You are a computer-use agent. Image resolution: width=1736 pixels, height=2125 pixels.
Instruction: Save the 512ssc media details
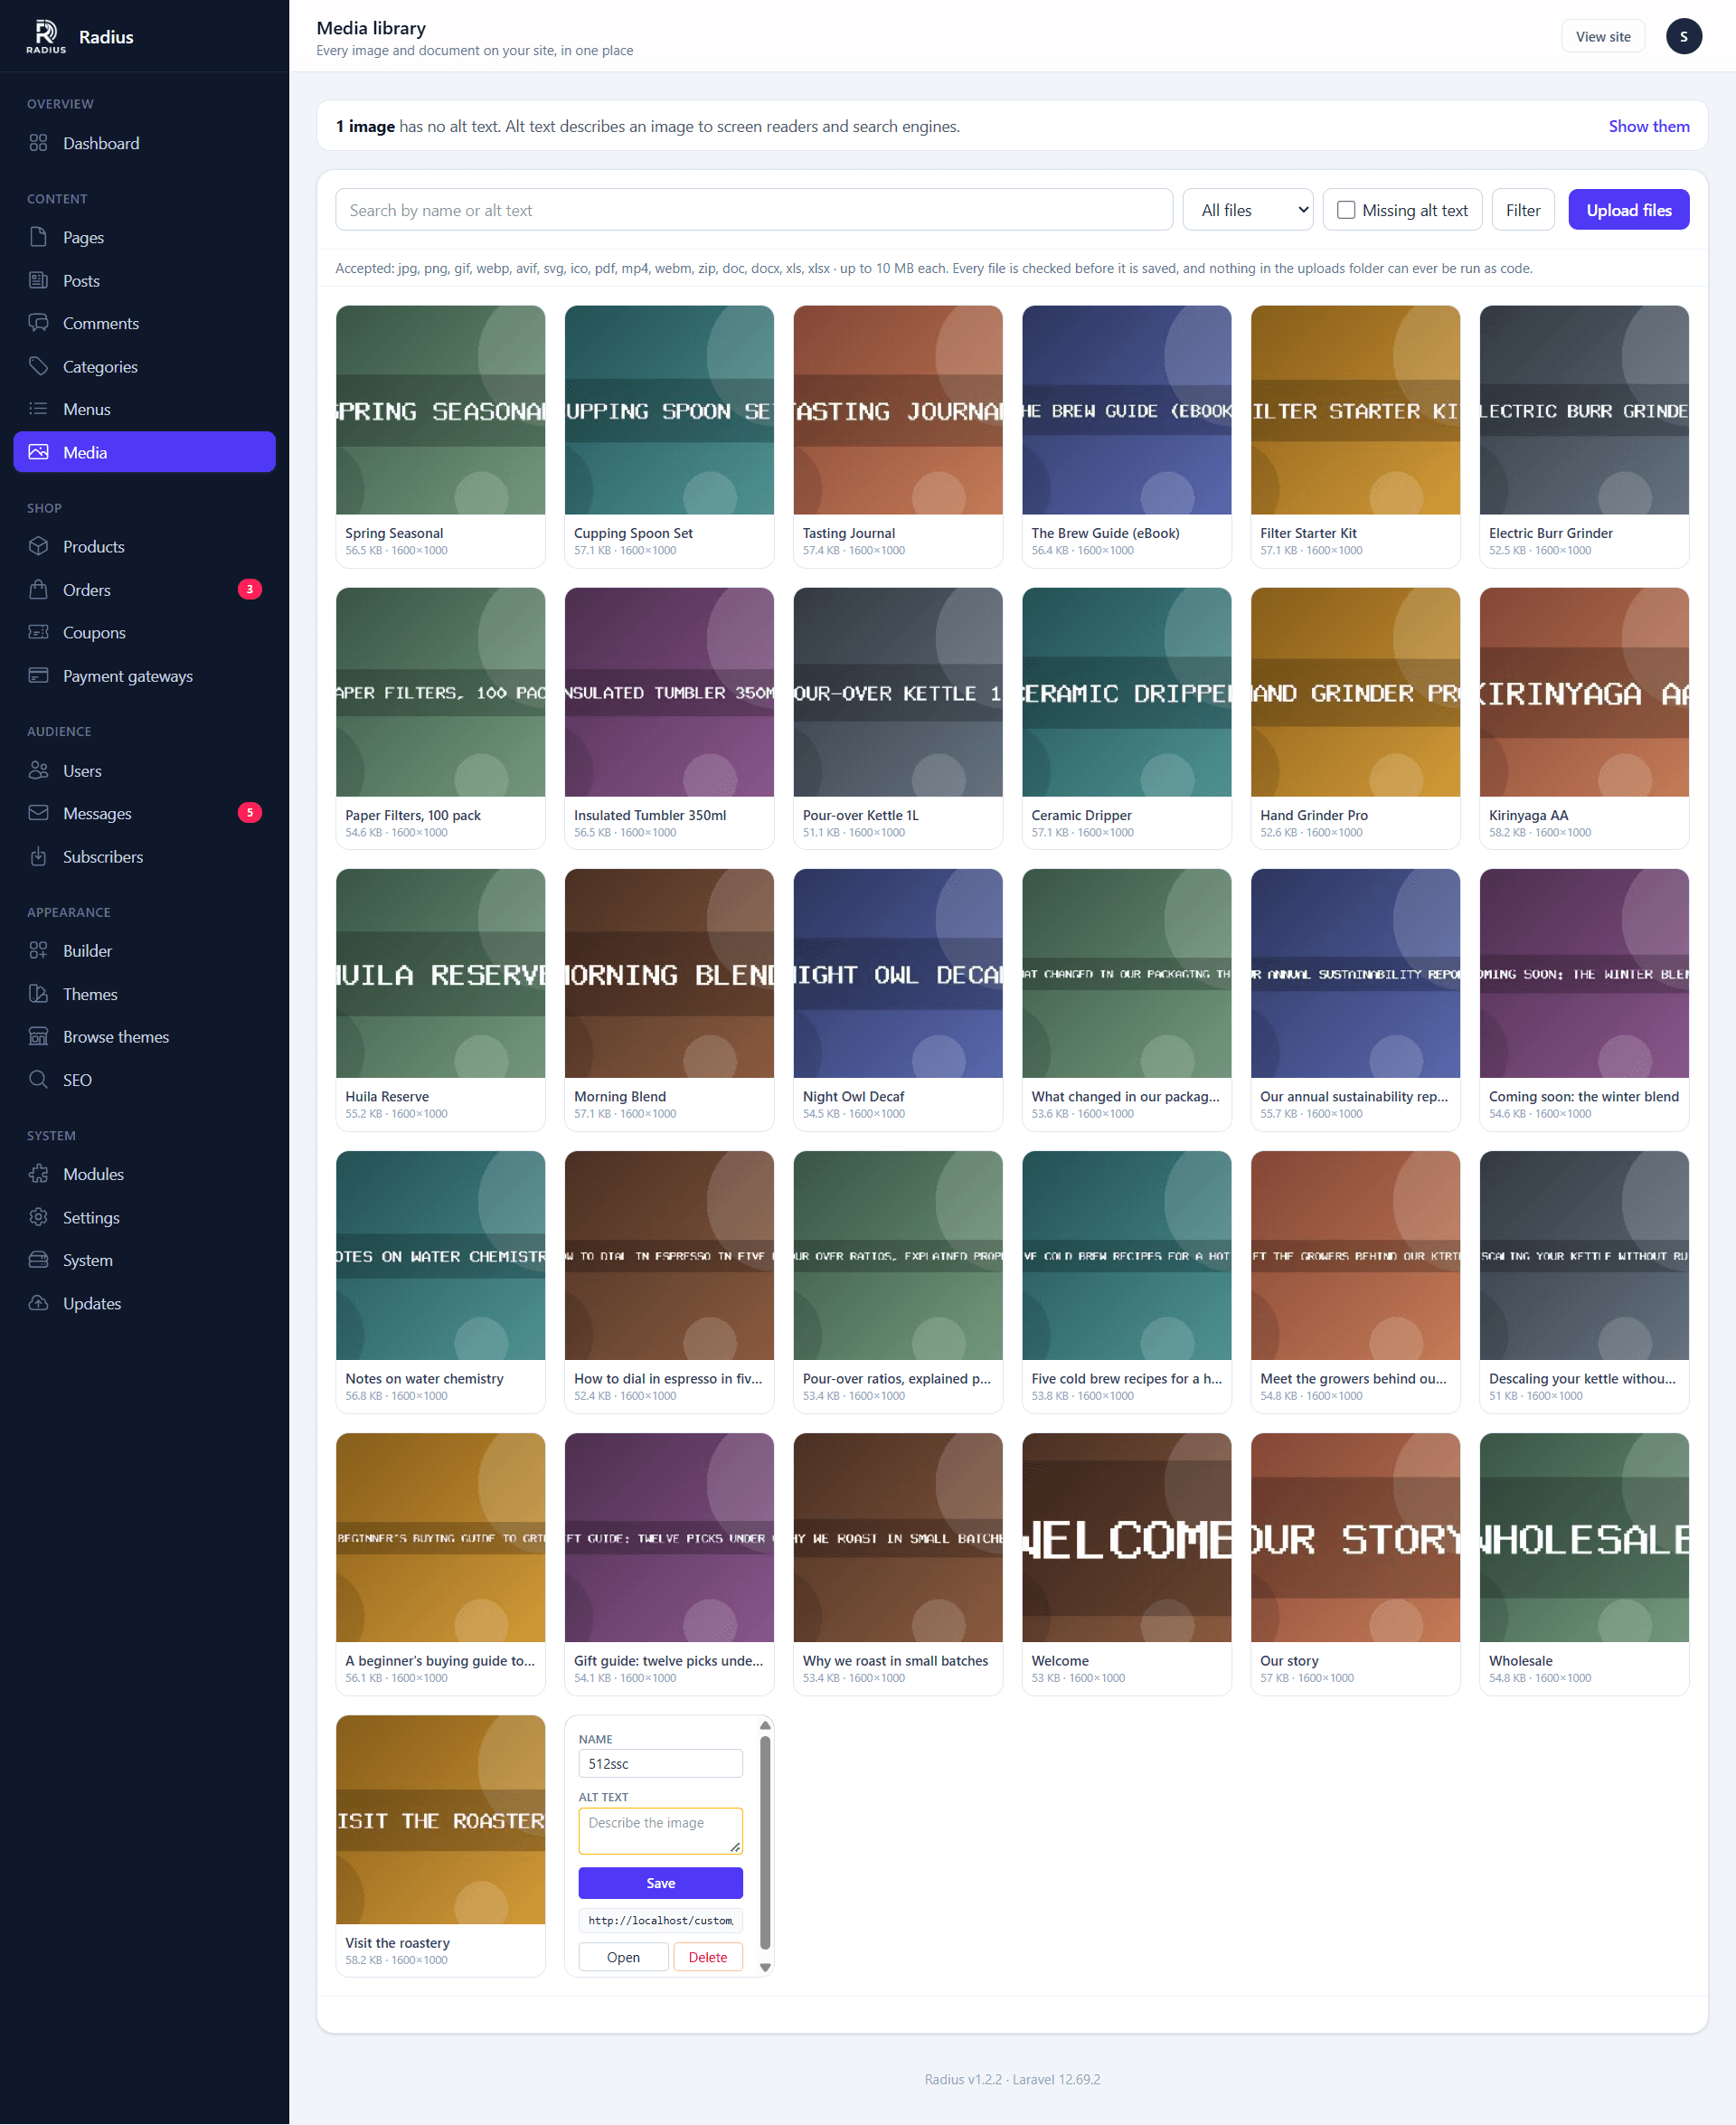pos(660,1882)
